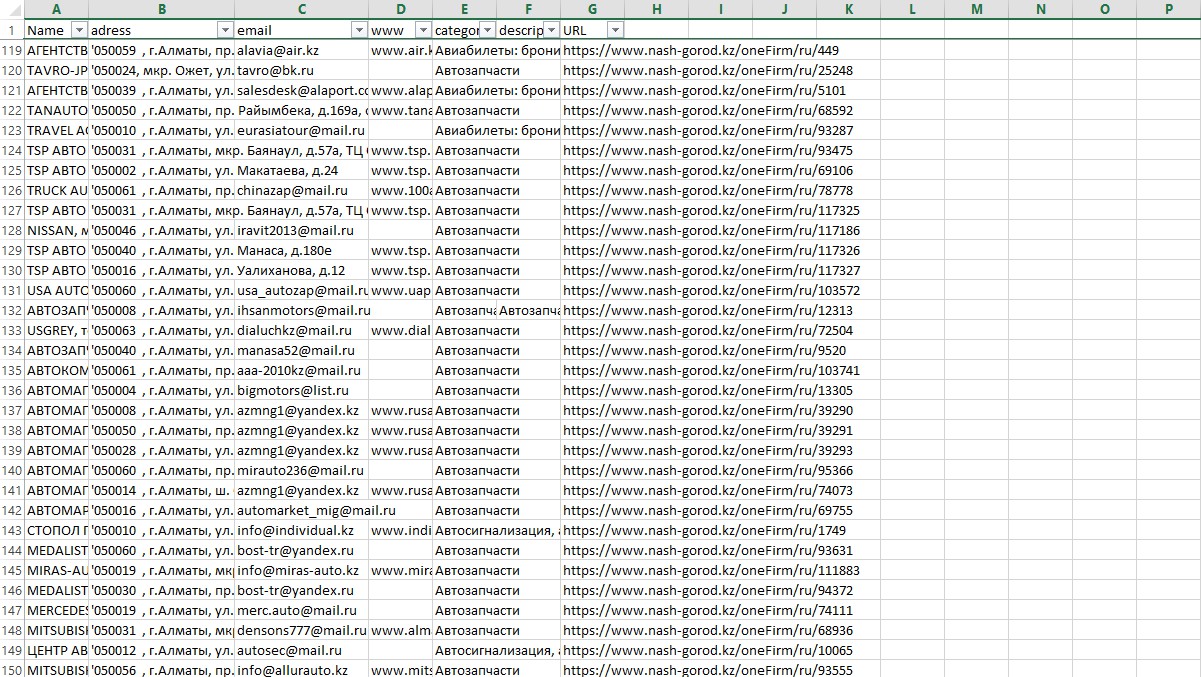Viewport: 1201px width, 677px height.
Task: Click the densons777@mail.ru cell
Action: coord(301,630)
